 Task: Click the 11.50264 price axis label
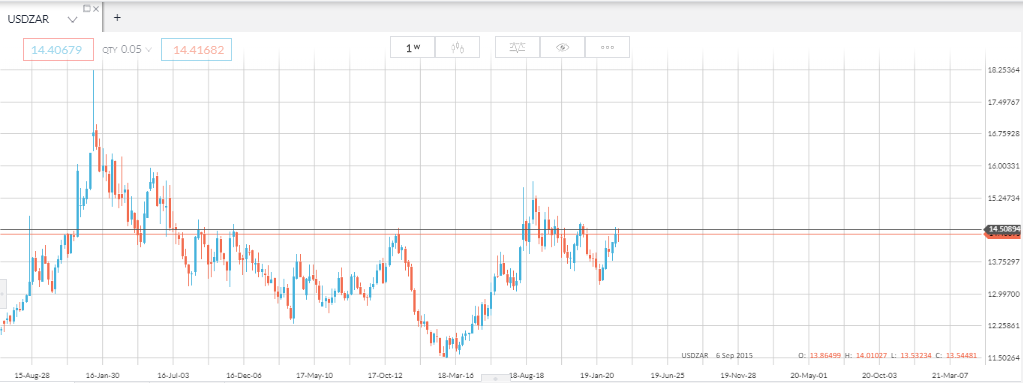pyautogui.click(x=1003, y=358)
